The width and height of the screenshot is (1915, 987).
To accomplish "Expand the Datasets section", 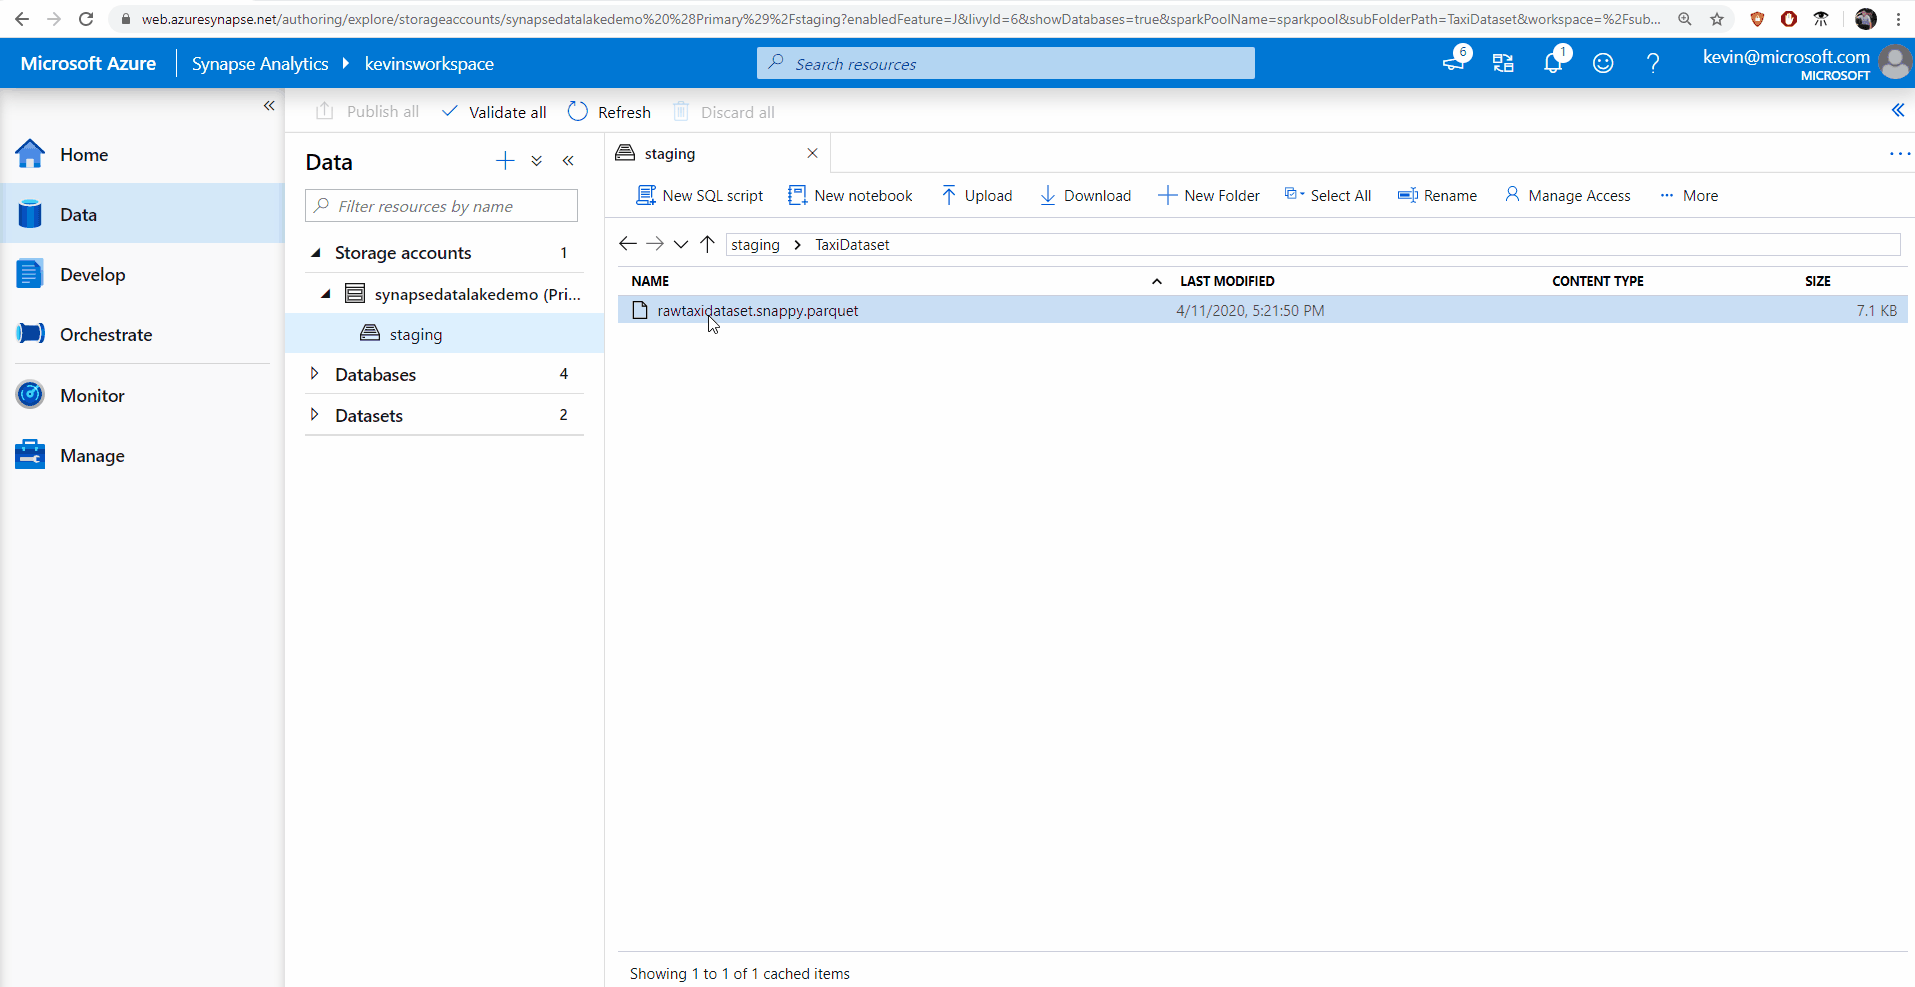I will click(314, 415).
